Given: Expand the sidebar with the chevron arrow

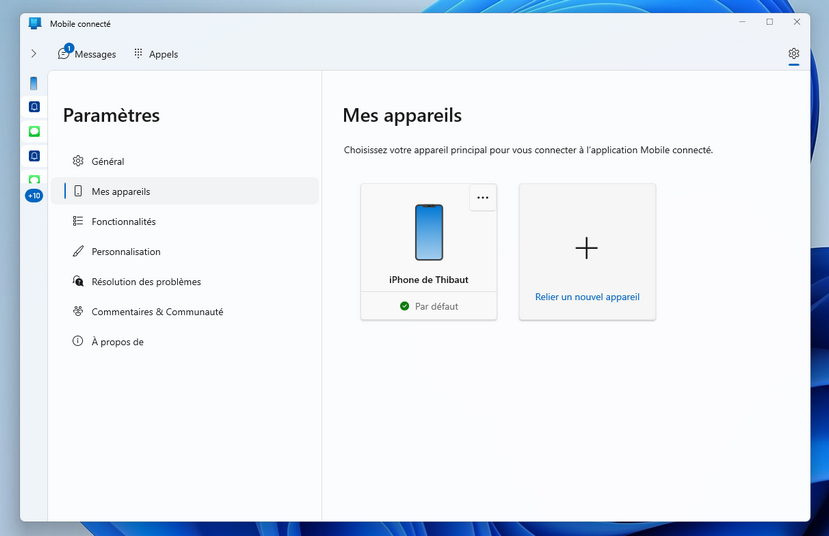Looking at the screenshot, I should coord(34,53).
